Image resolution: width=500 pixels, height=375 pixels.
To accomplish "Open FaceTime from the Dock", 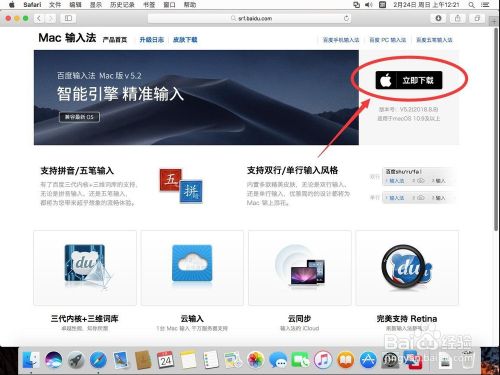I will 300,360.
